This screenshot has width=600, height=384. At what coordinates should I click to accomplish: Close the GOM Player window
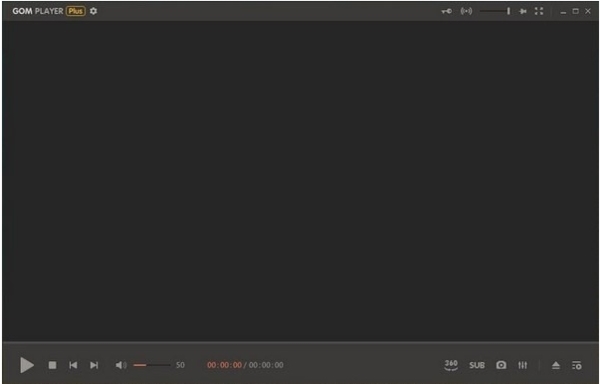click(x=588, y=11)
